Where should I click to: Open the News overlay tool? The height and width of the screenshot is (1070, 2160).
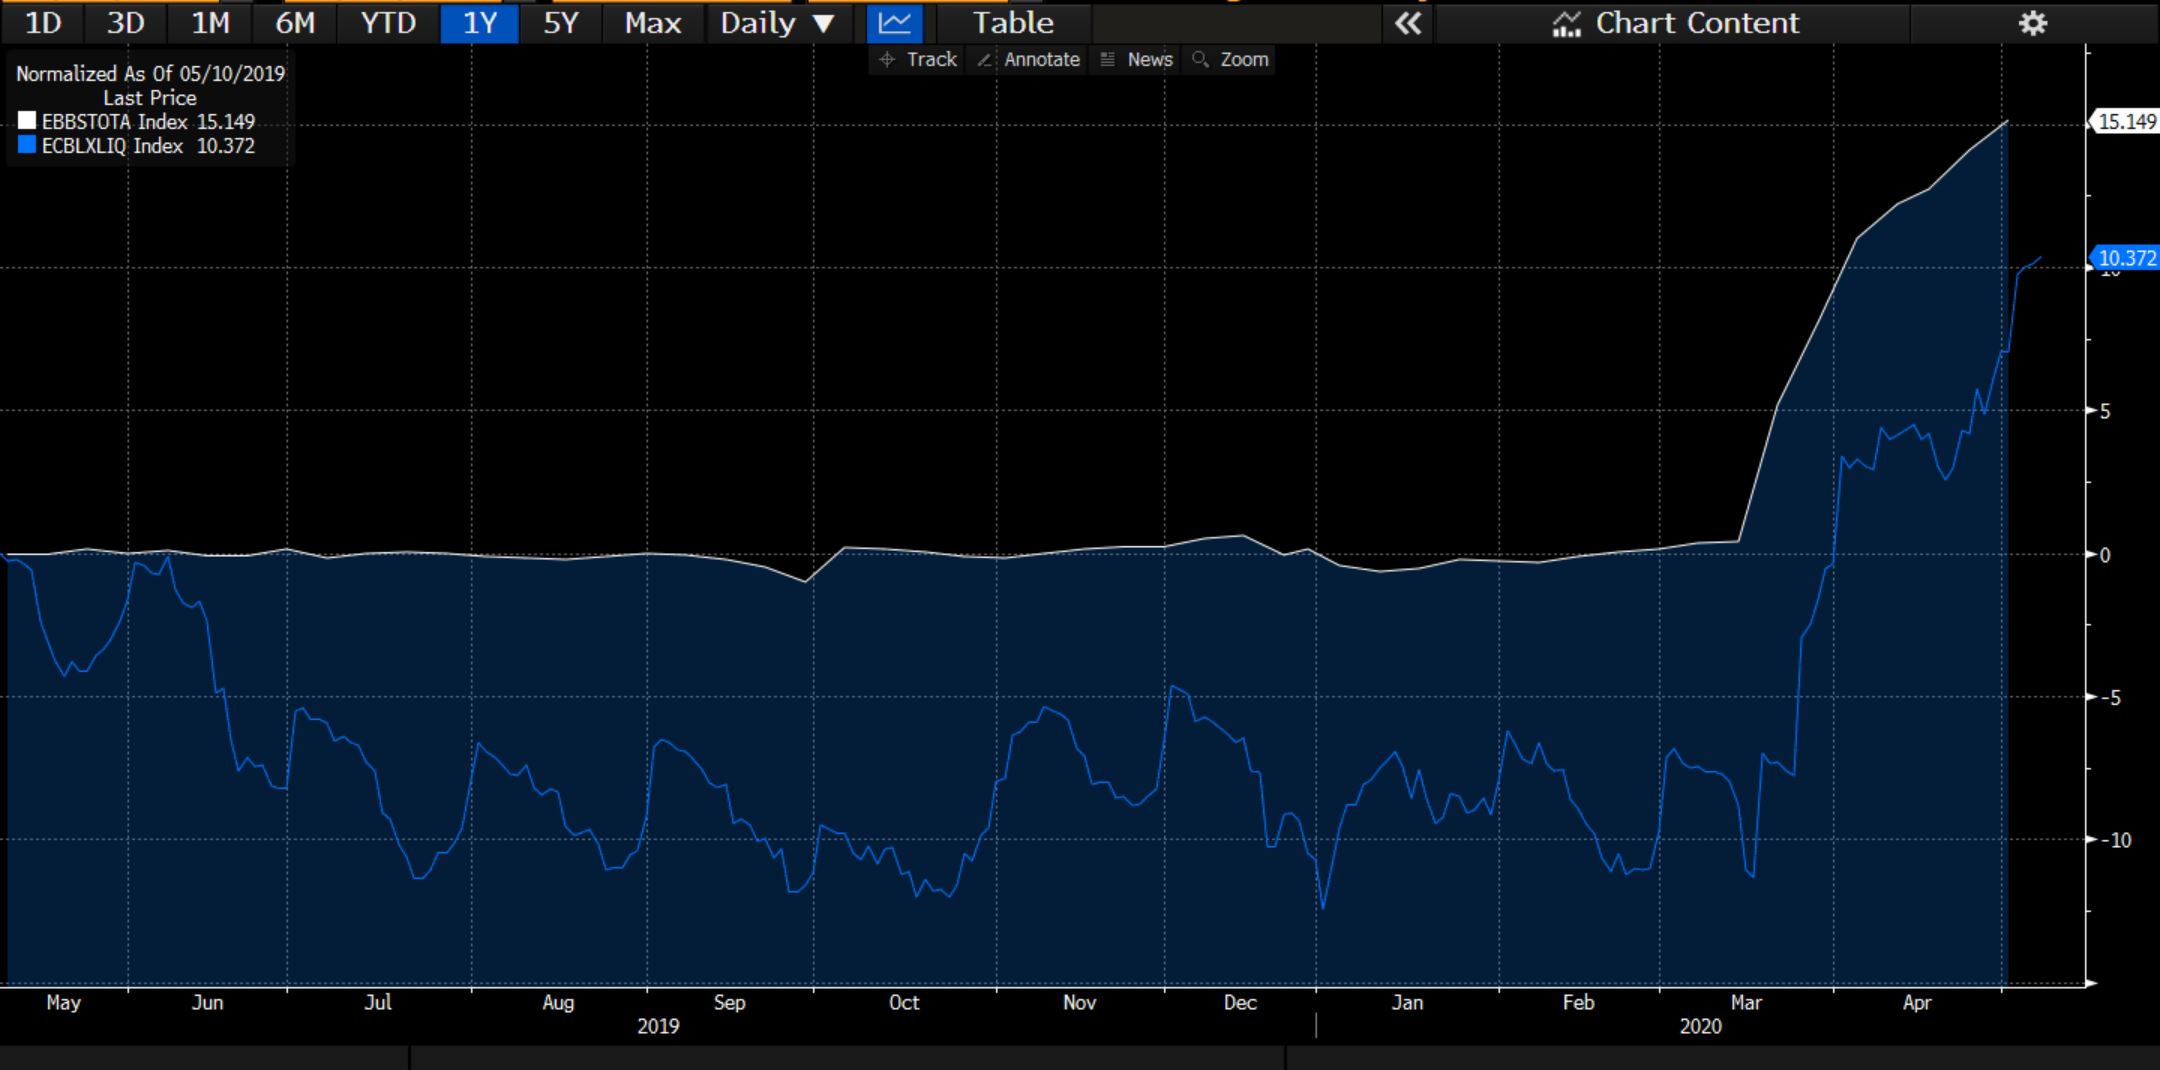coord(1137,59)
